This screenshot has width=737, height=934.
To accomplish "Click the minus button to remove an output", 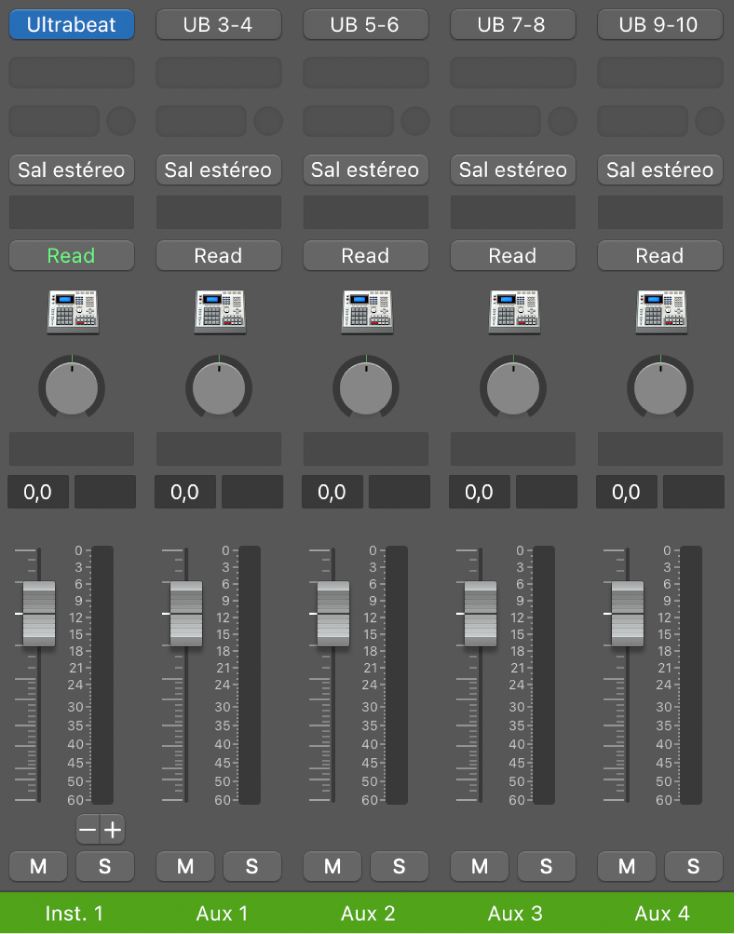I will tap(88, 829).
